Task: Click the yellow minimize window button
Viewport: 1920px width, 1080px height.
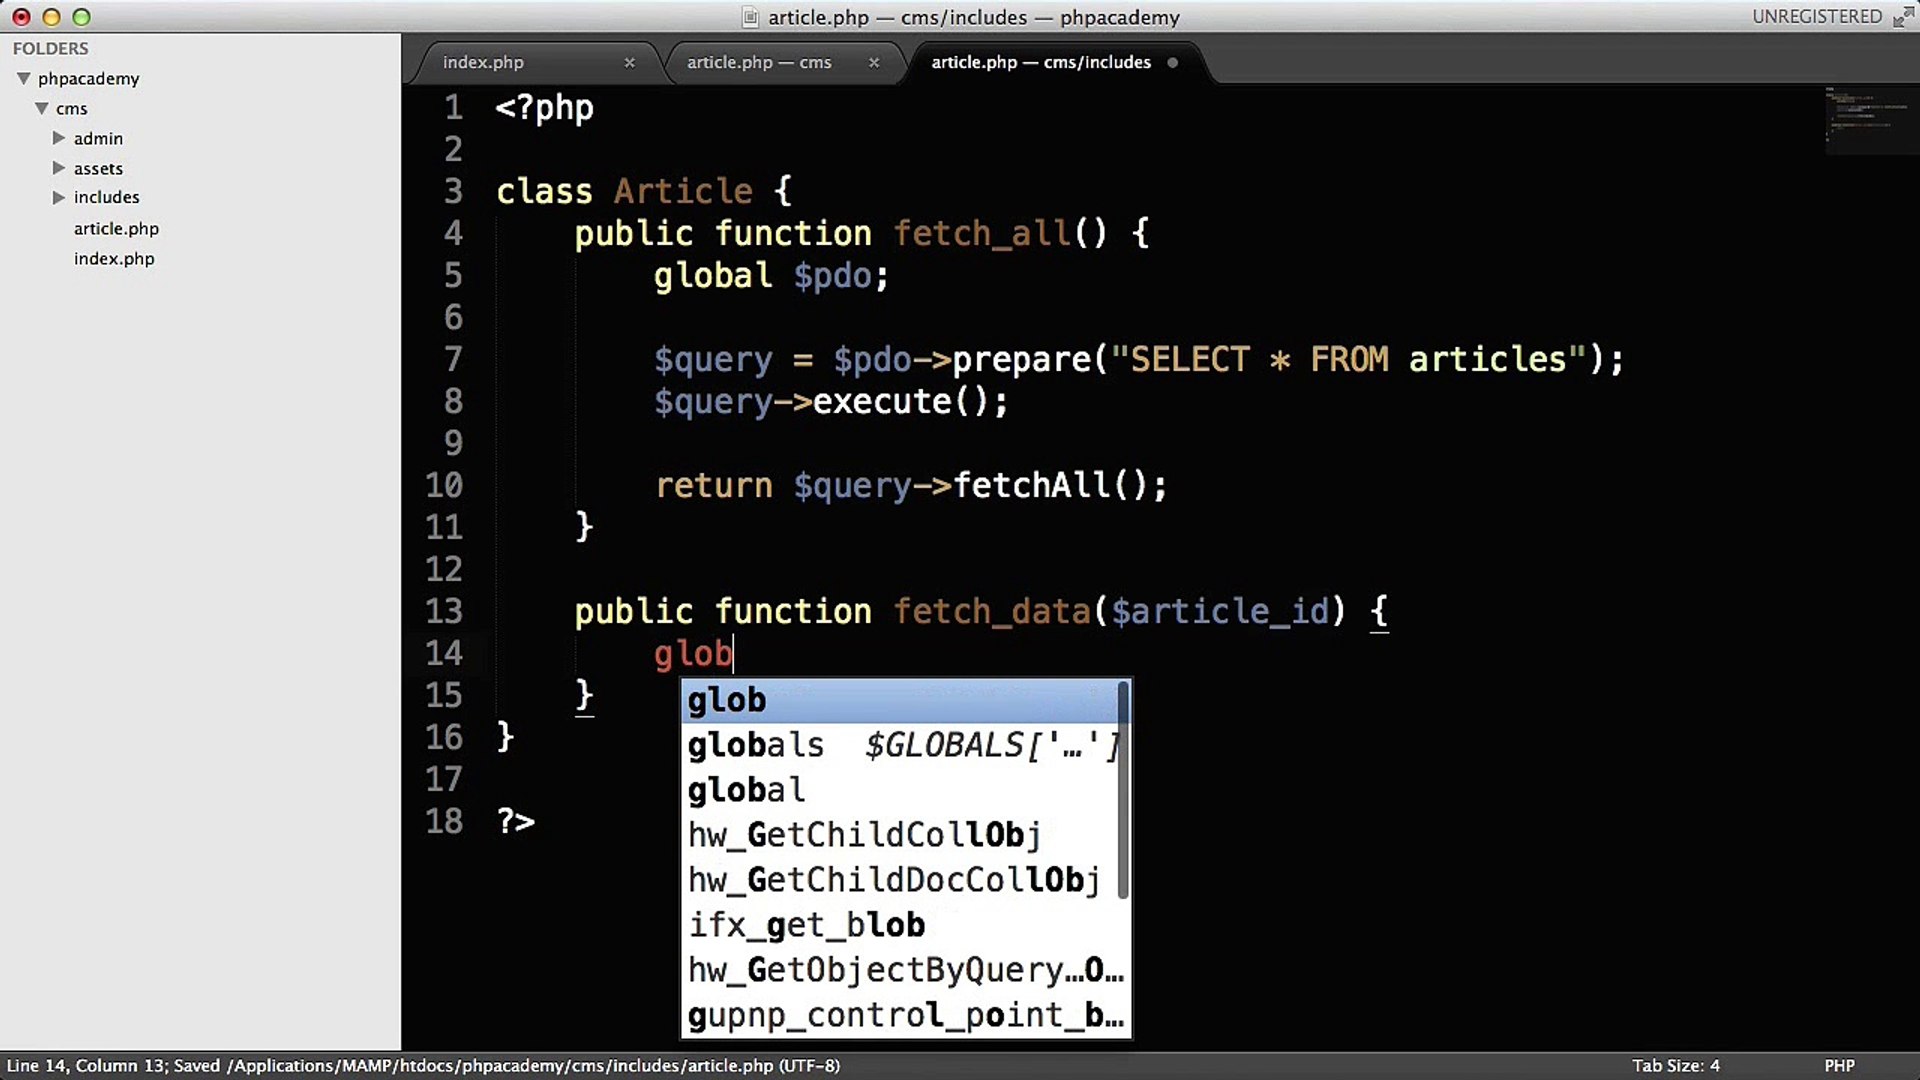Action: pyautogui.click(x=51, y=17)
